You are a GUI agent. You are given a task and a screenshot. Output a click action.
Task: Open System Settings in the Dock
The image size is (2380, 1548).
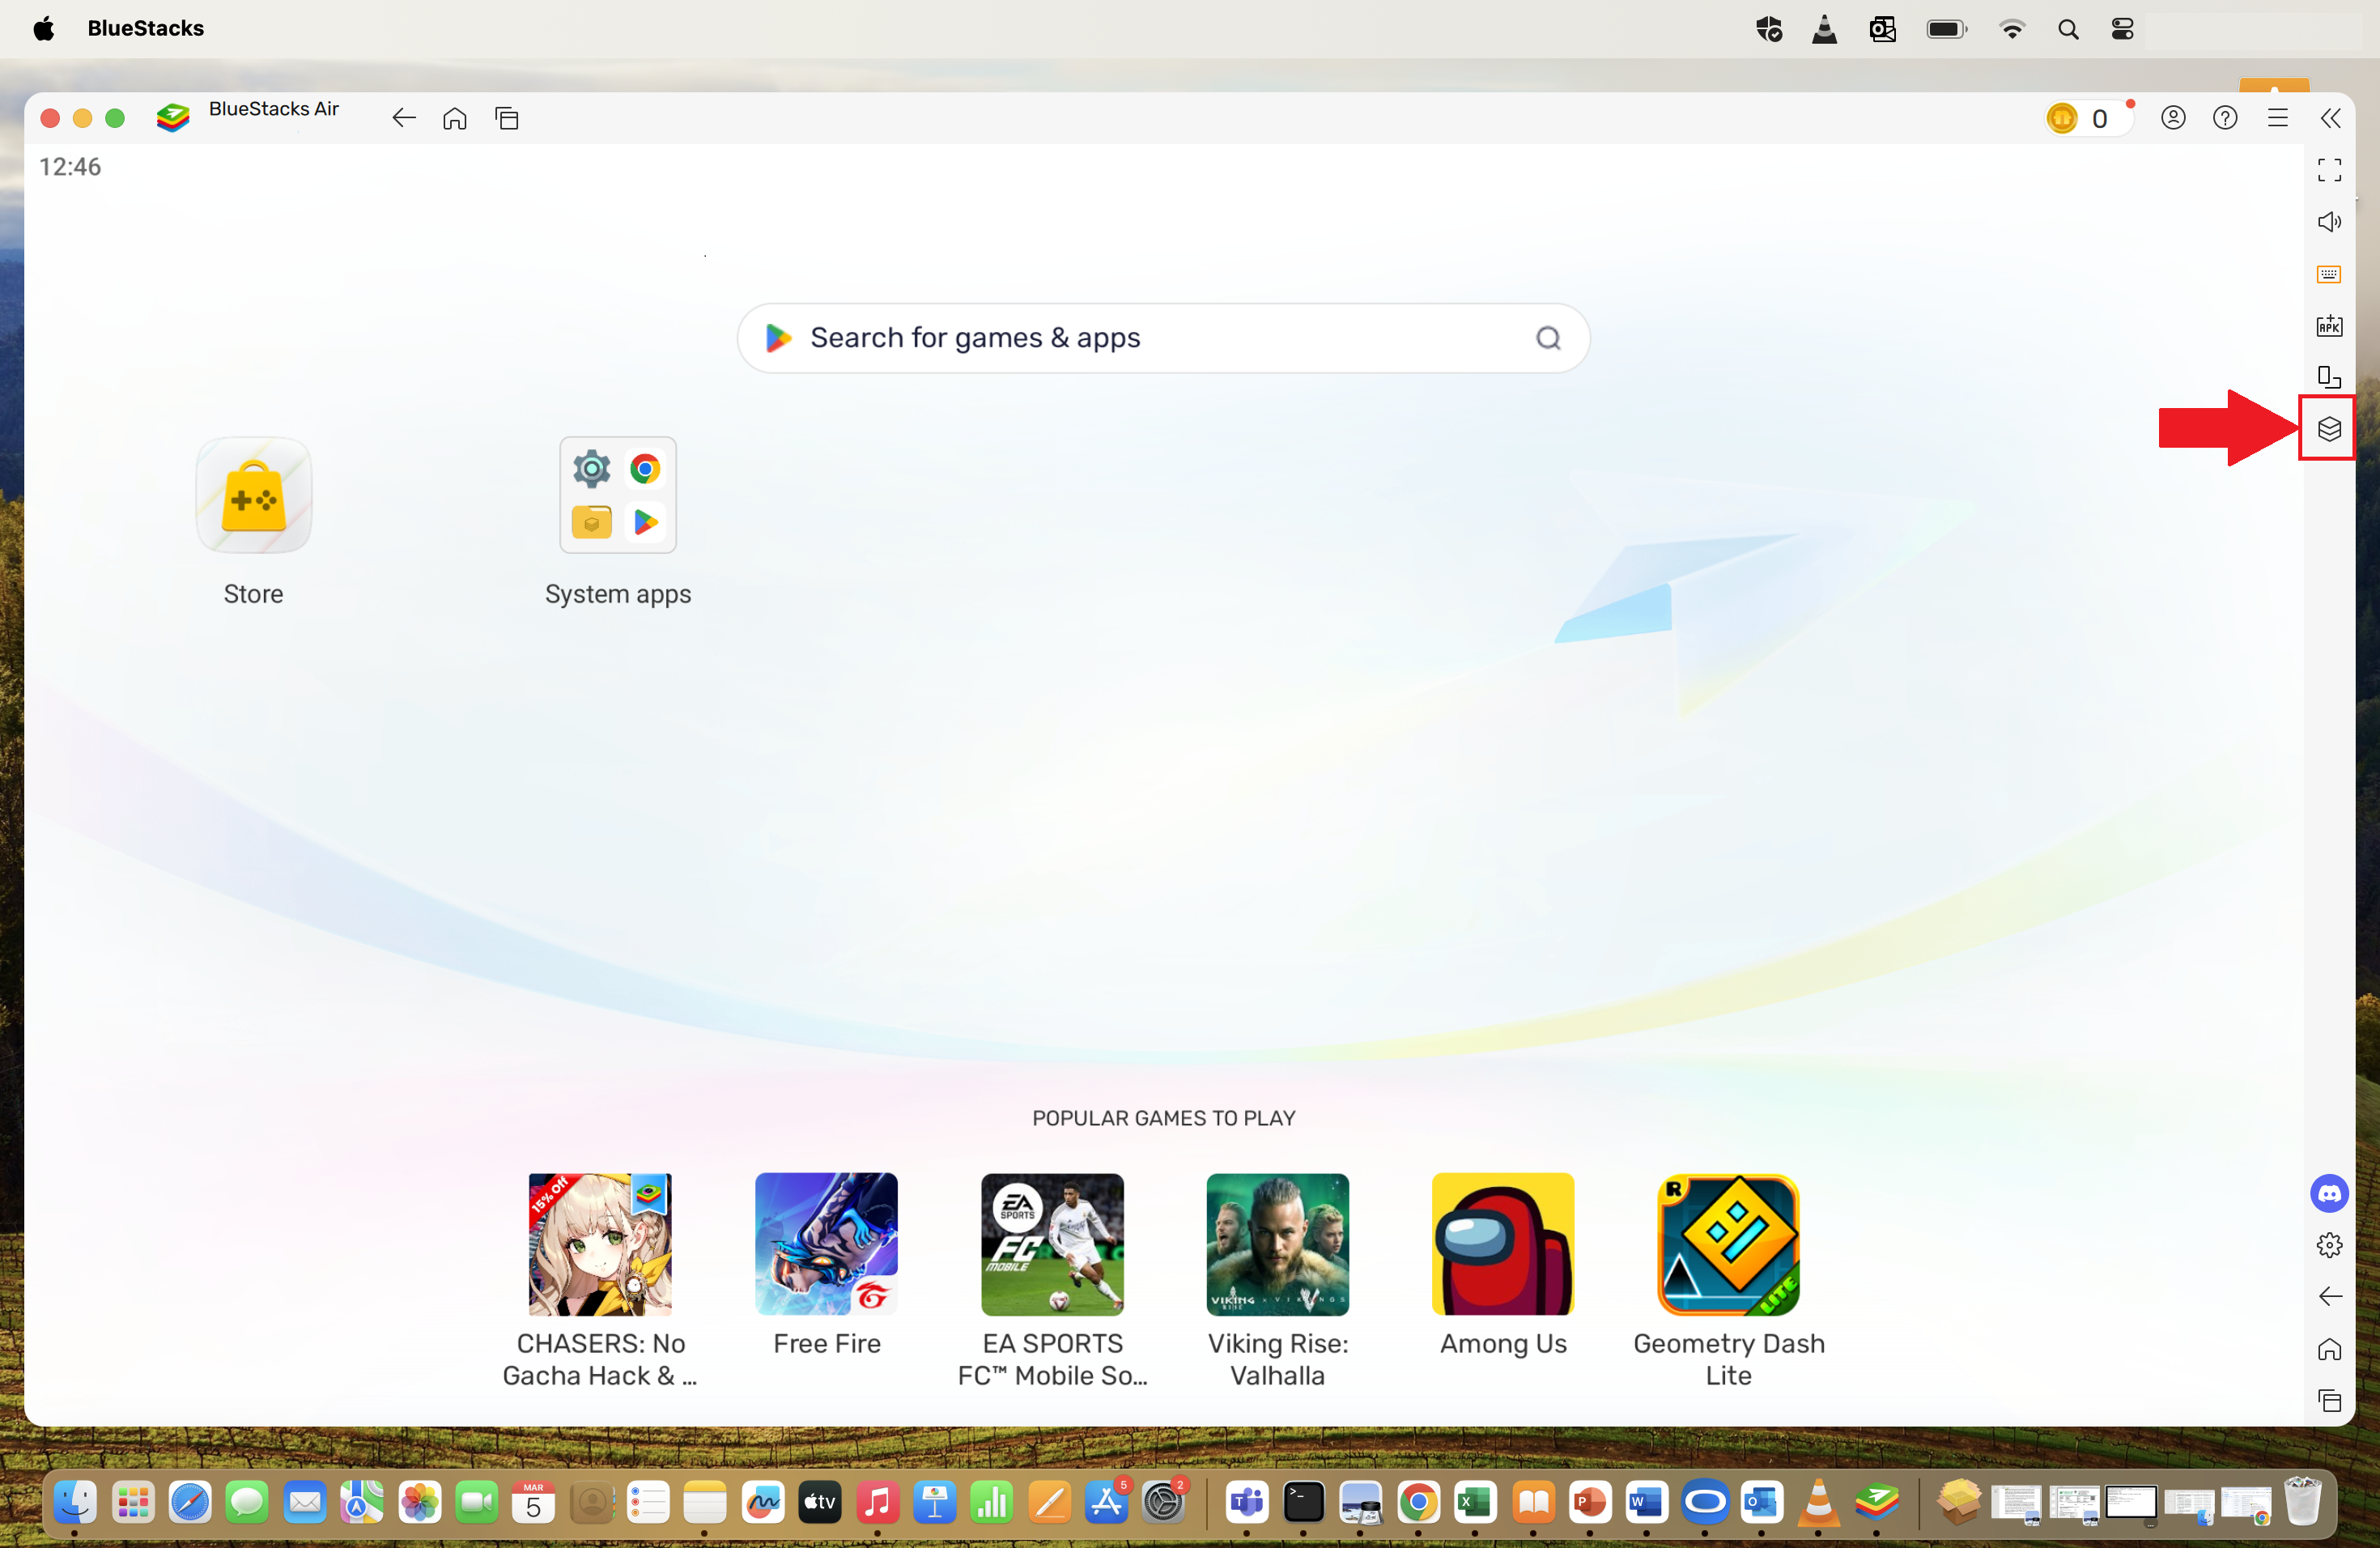pyautogui.click(x=1163, y=1502)
